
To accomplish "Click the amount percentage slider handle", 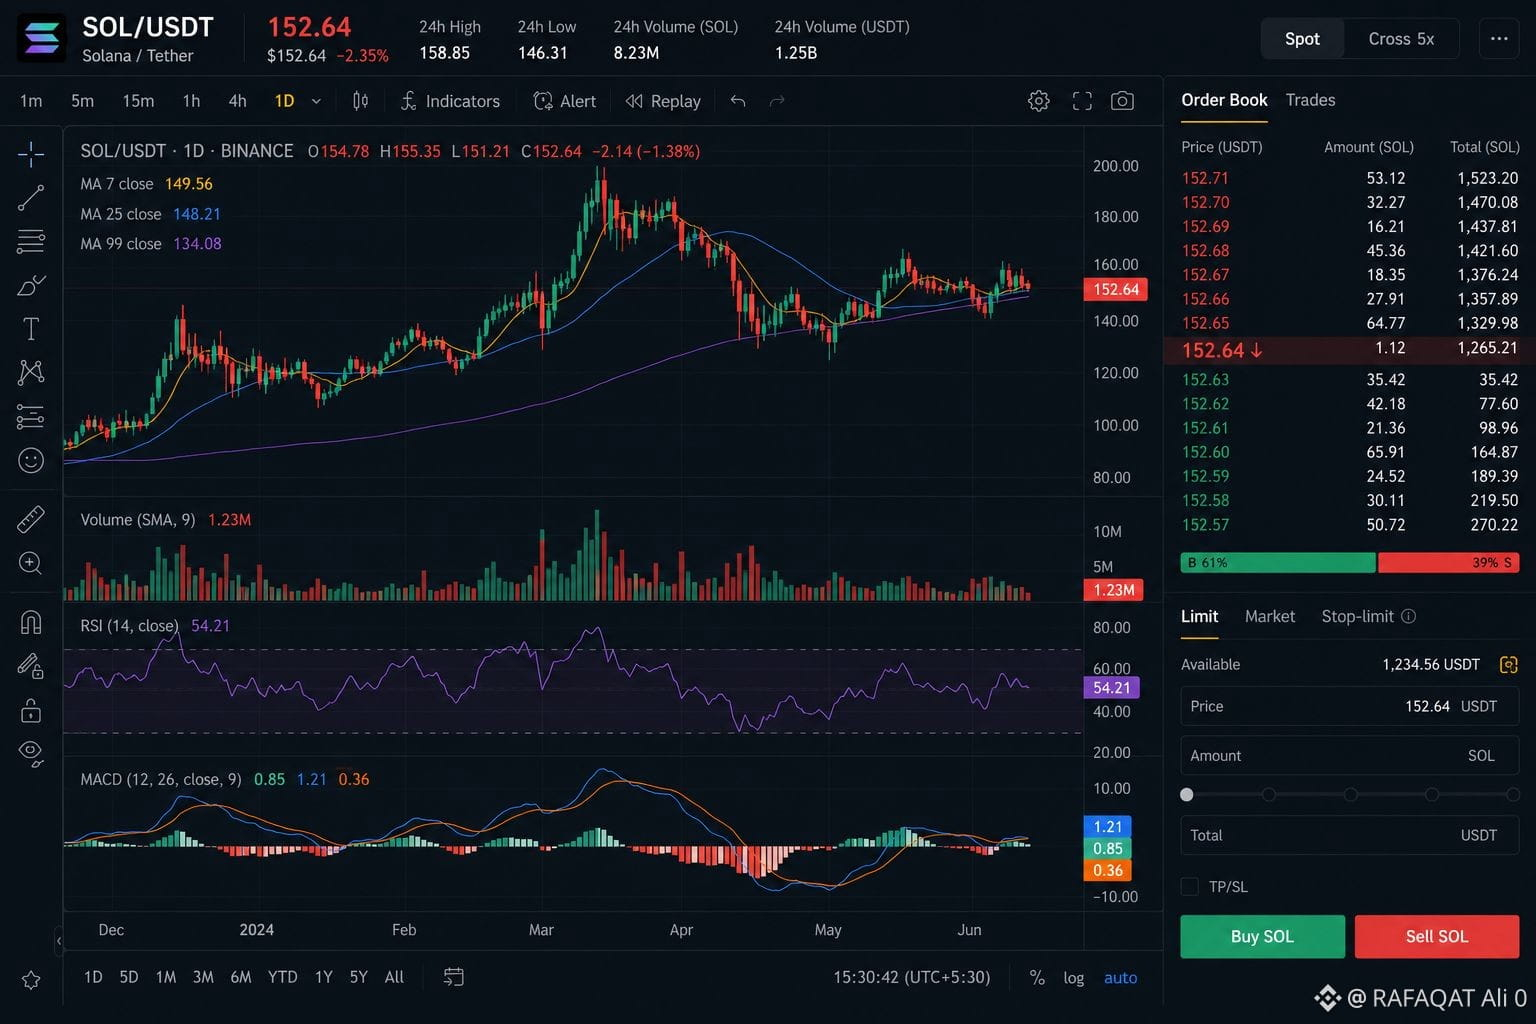I will [x=1187, y=795].
